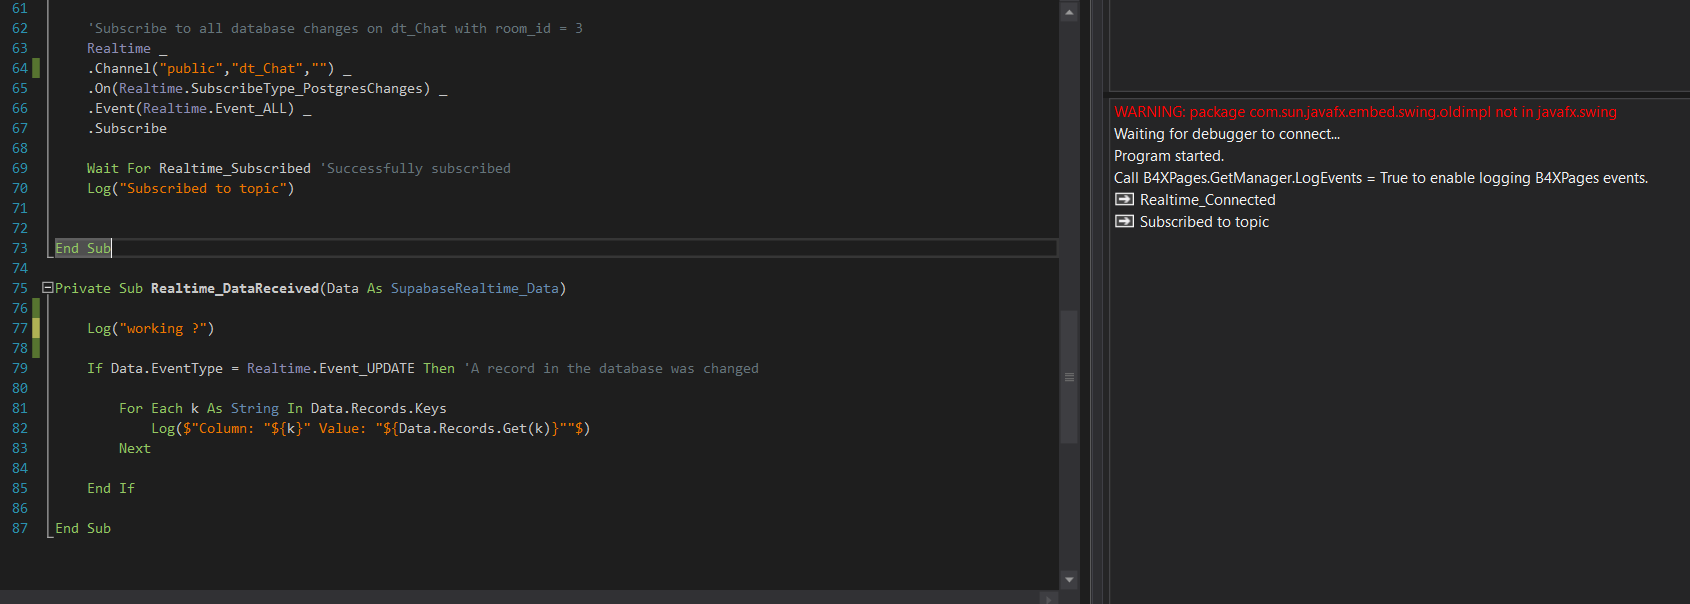1690x604 pixels.
Task: Click arrow icon beside Subscribed to topic
Action: (1124, 222)
